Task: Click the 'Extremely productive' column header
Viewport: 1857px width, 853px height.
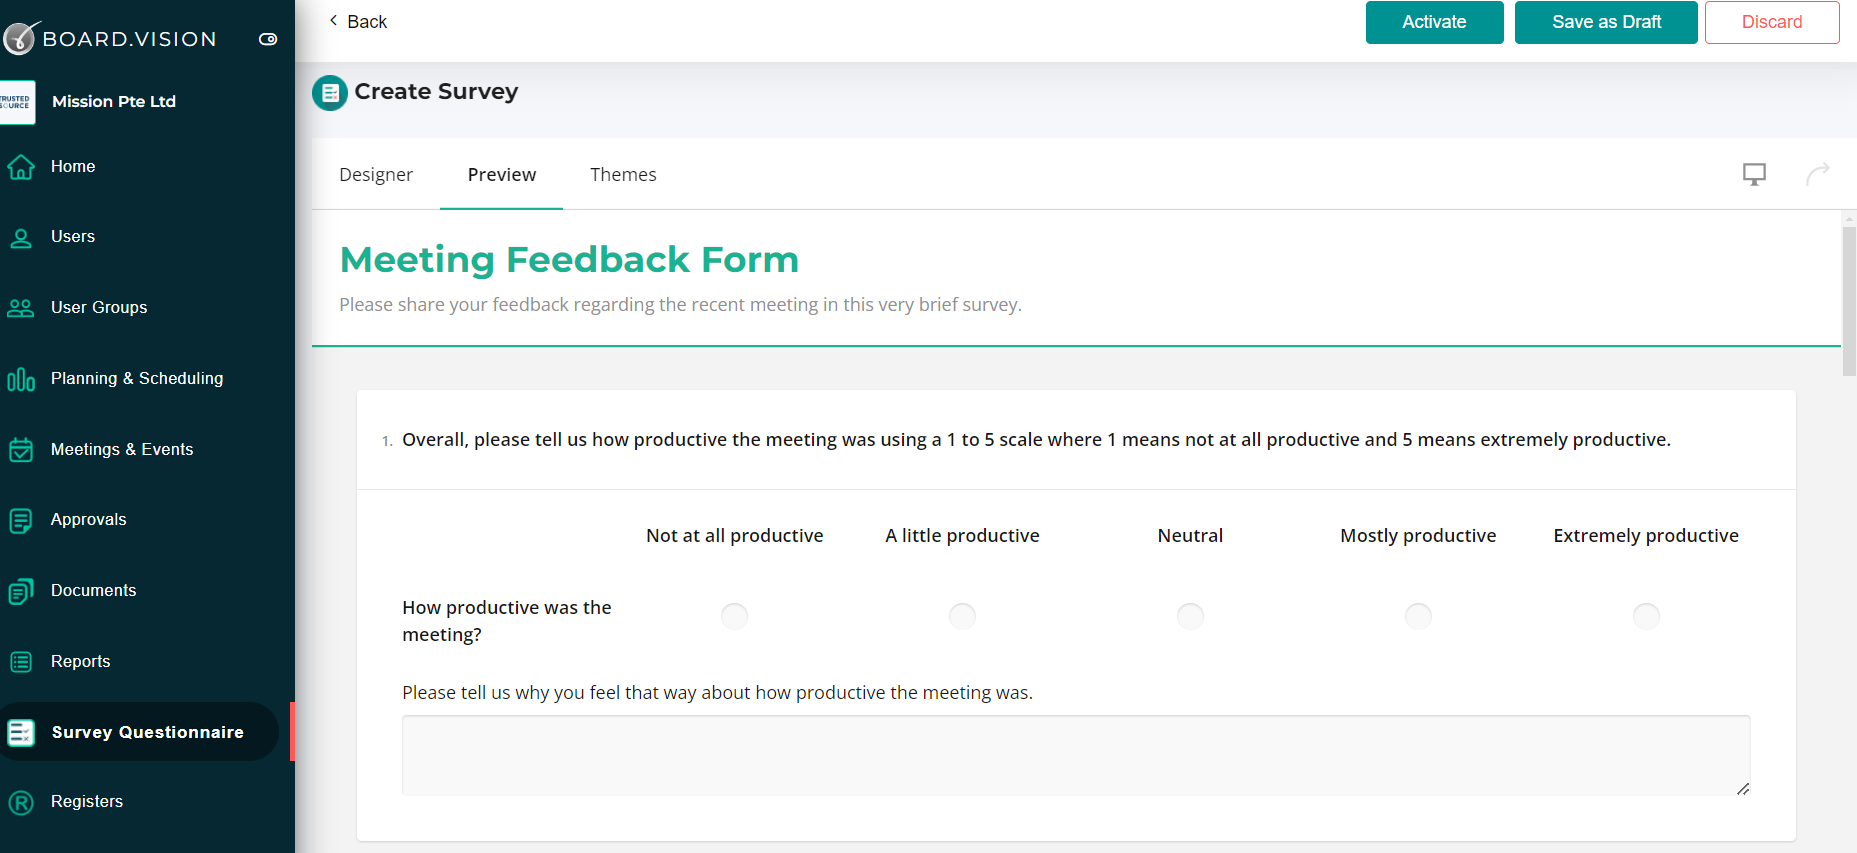Action: pos(1646,536)
